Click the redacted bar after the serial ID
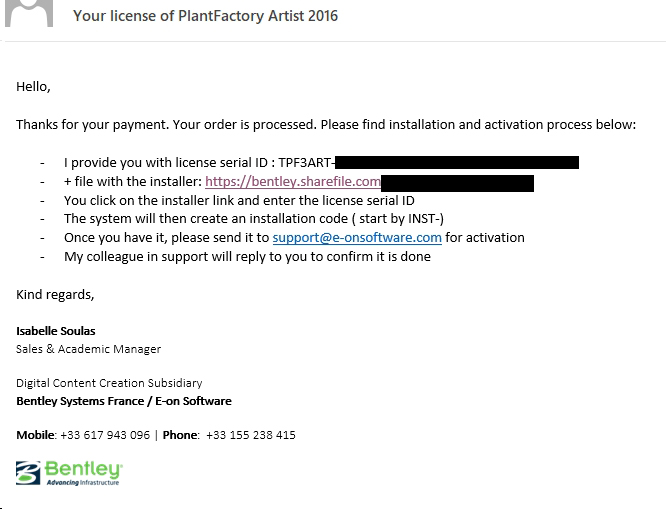 [457, 162]
